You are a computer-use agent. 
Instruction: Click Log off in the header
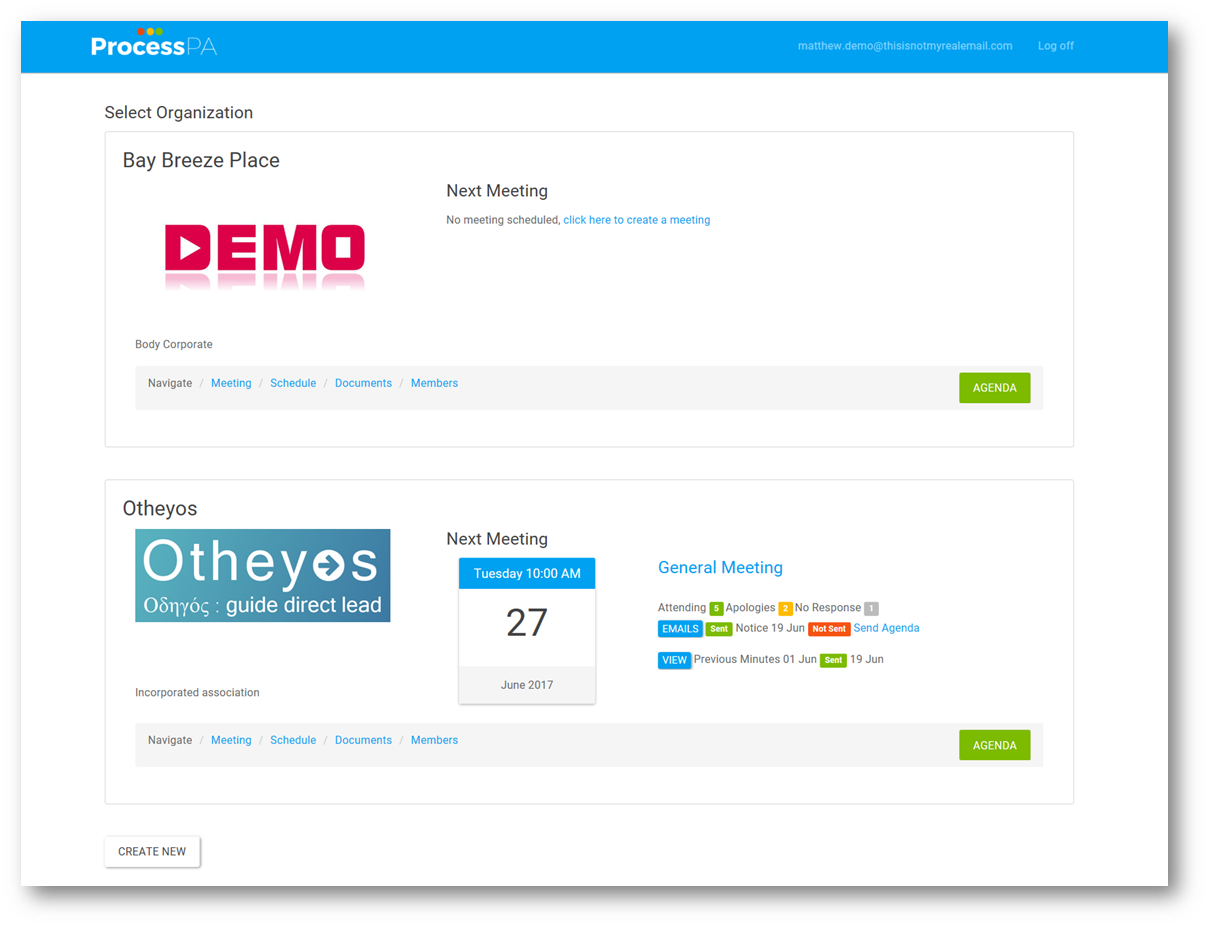1055,46
